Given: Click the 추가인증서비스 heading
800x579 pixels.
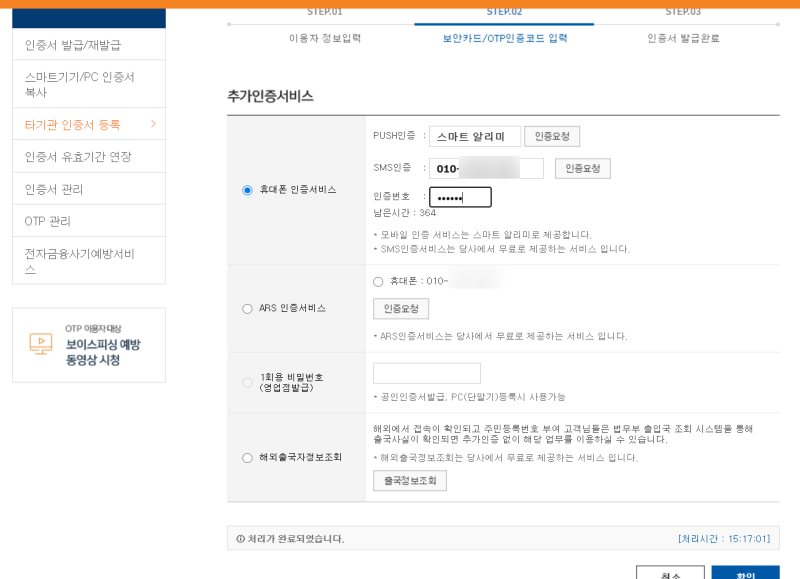Looking at the screenshot, I should click(x=270, y=96).
